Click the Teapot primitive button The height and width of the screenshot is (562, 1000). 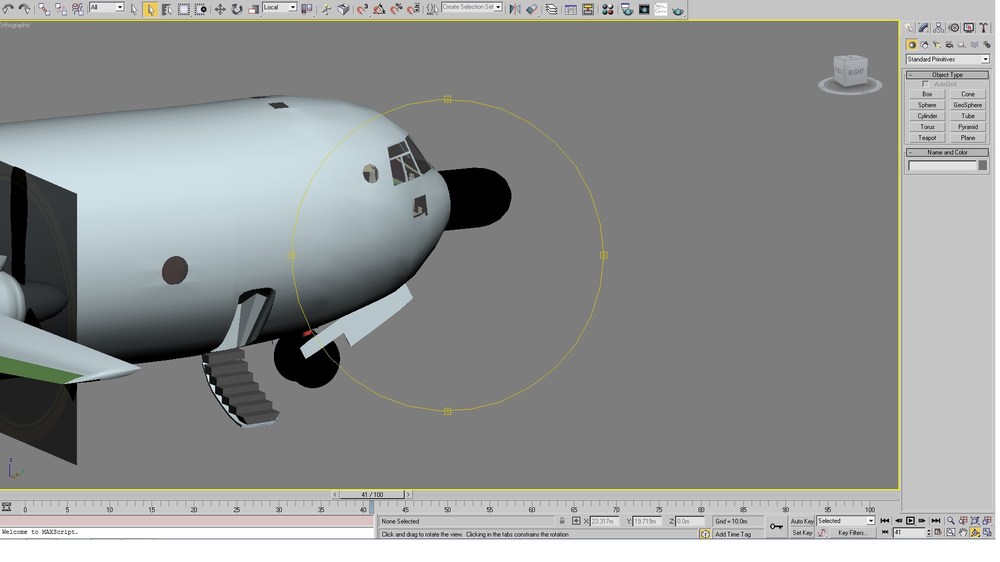coord(927,138)
